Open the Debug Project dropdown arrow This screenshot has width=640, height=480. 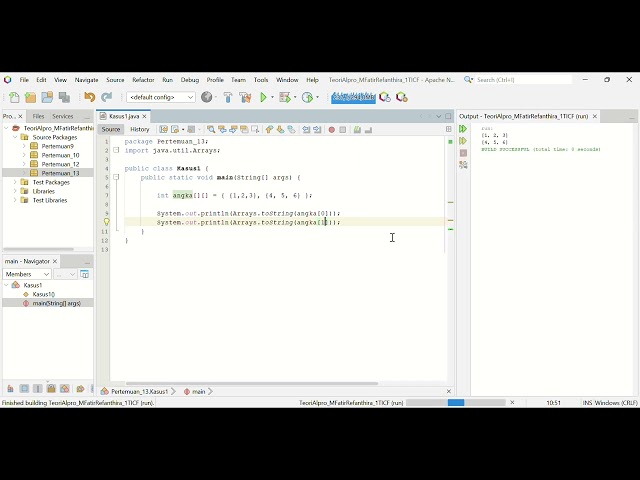point(295,97)
